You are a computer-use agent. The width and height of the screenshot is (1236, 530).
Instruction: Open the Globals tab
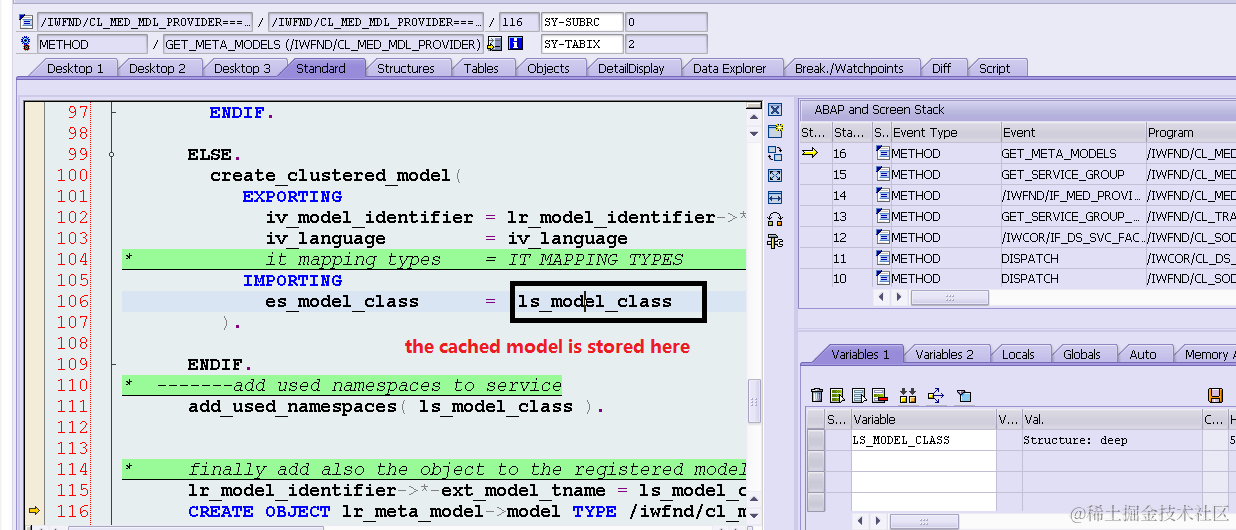click(x=1082, y=354)
